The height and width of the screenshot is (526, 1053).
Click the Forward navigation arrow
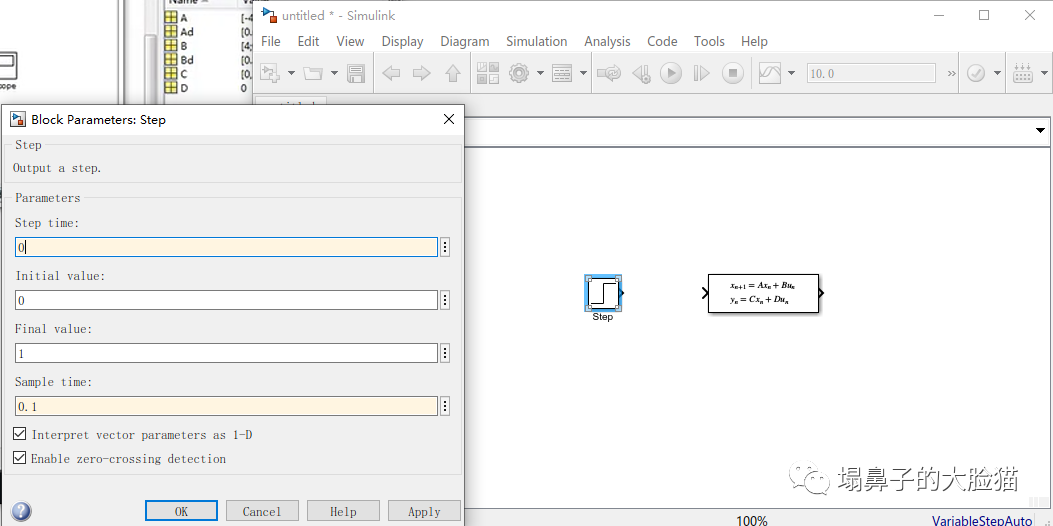[x=422, y=73]
